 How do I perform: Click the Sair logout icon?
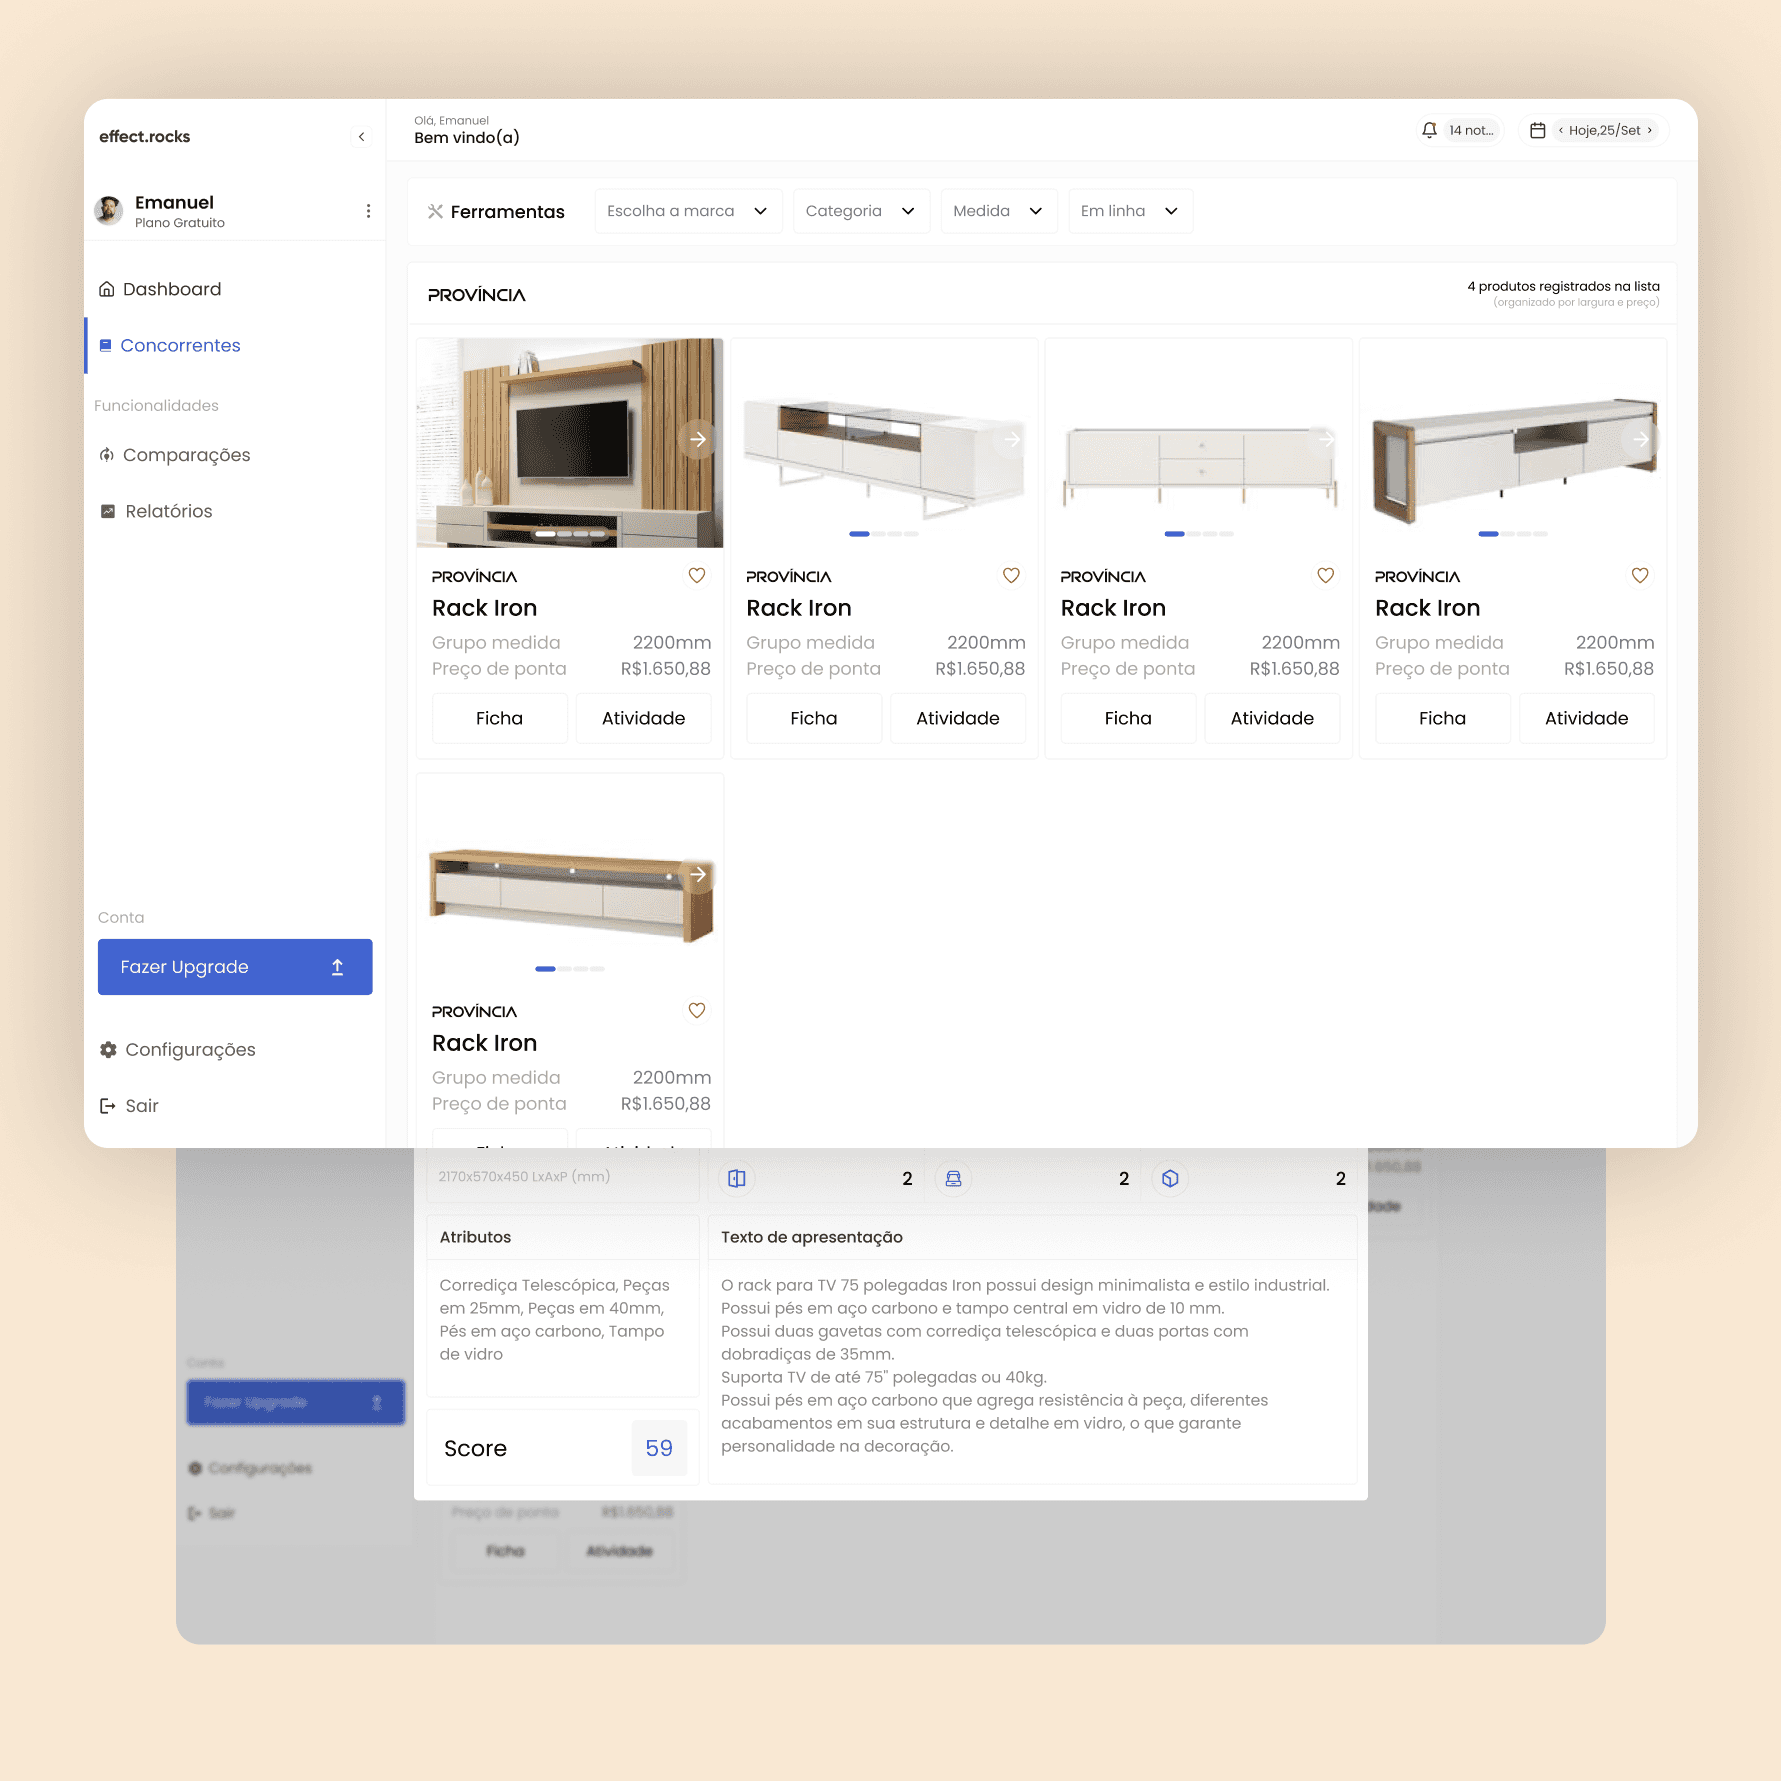pyautogui.click(x=108, y=1106)
